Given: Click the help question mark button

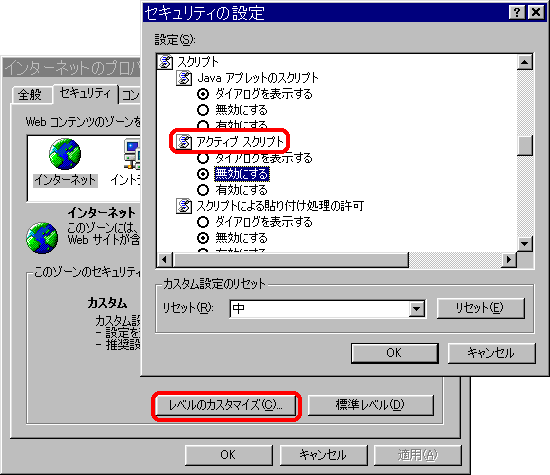Looking at the screenshot, I should [x=517, y=12].
